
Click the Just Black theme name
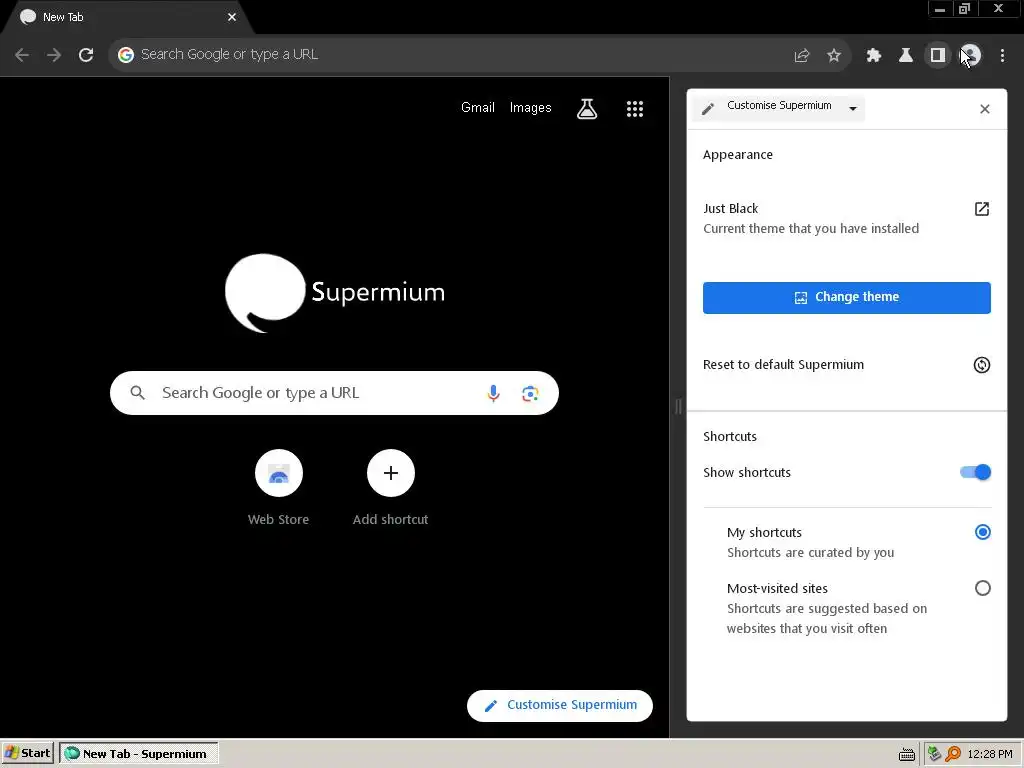coord(730,209)
